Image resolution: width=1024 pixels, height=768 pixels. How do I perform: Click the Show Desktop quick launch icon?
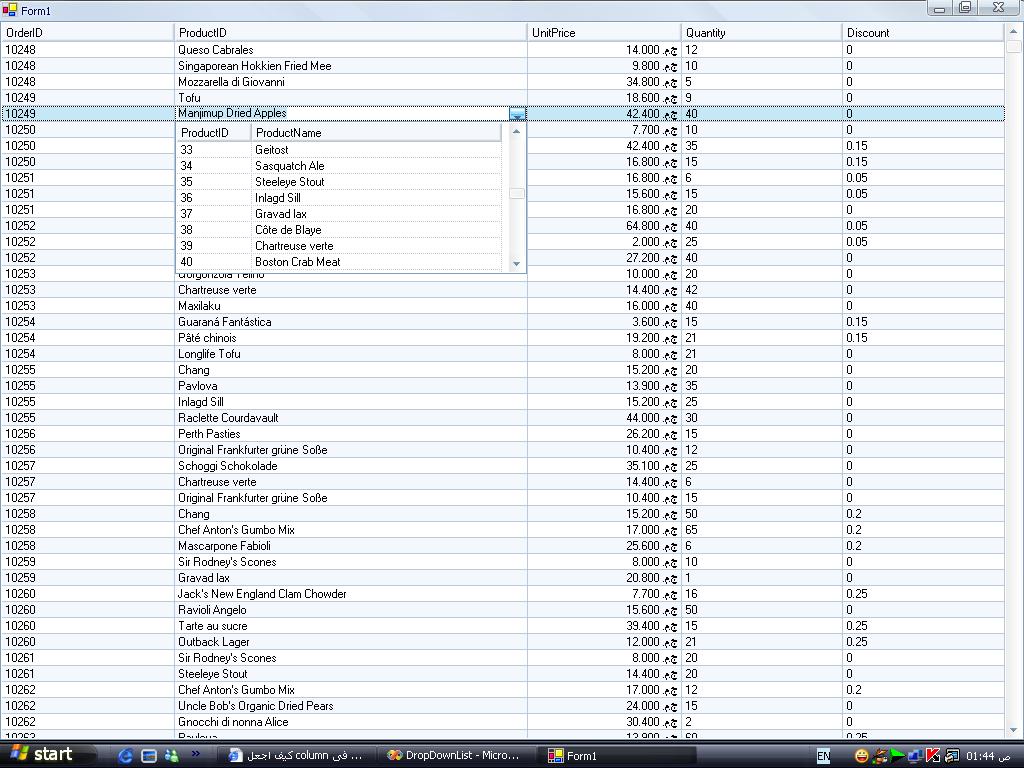149,756
